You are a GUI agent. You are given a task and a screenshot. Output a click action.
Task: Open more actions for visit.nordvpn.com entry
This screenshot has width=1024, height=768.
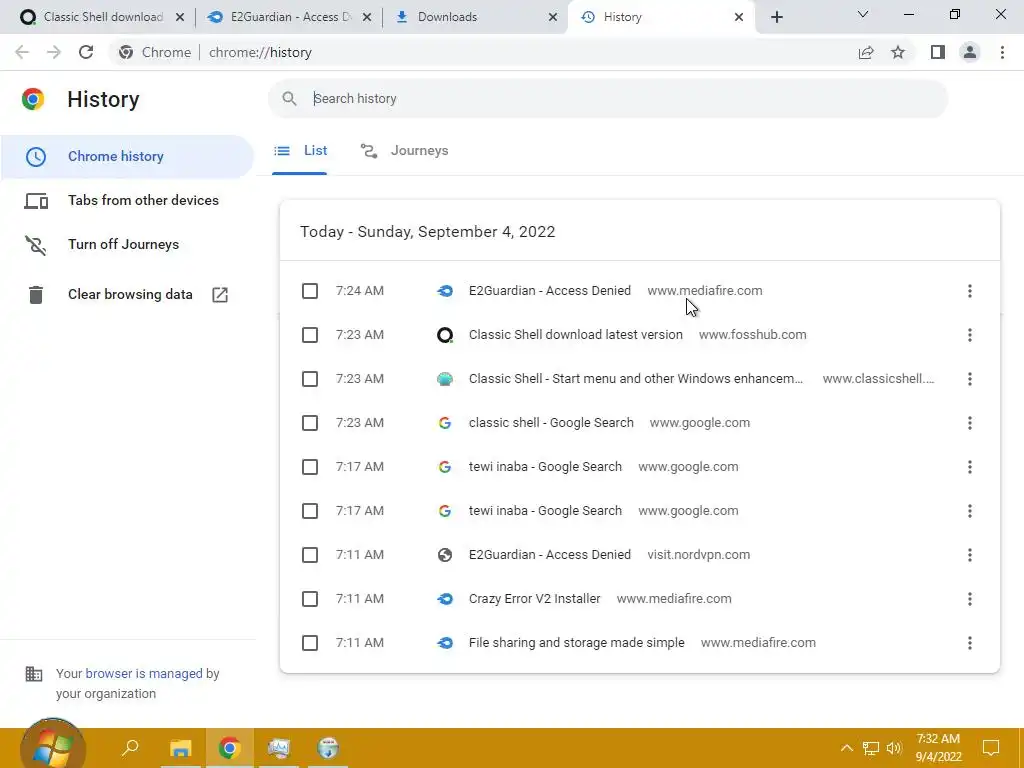pos(970,555)
